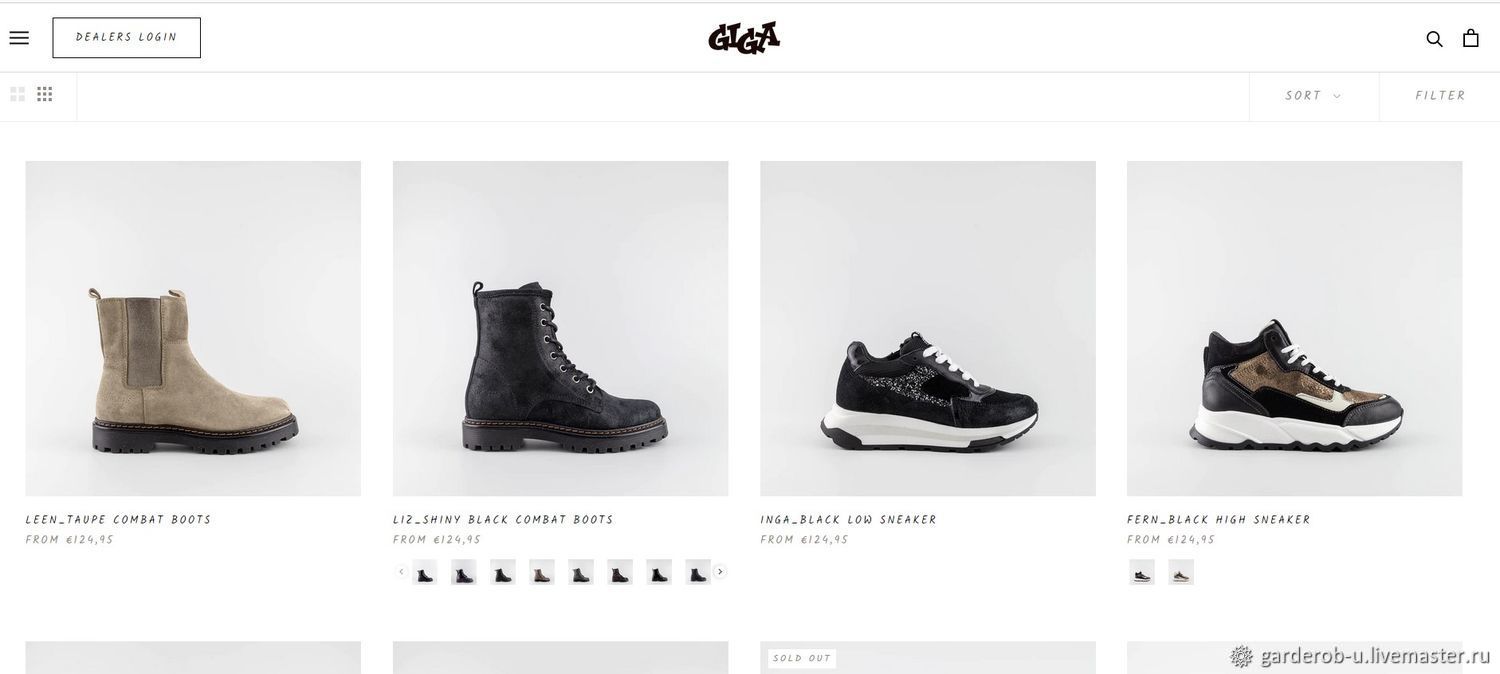Select the brown Liz boot color swatch
Image resolution: width=1500 pixels, height=674 pixels.
tap(542, 572)
